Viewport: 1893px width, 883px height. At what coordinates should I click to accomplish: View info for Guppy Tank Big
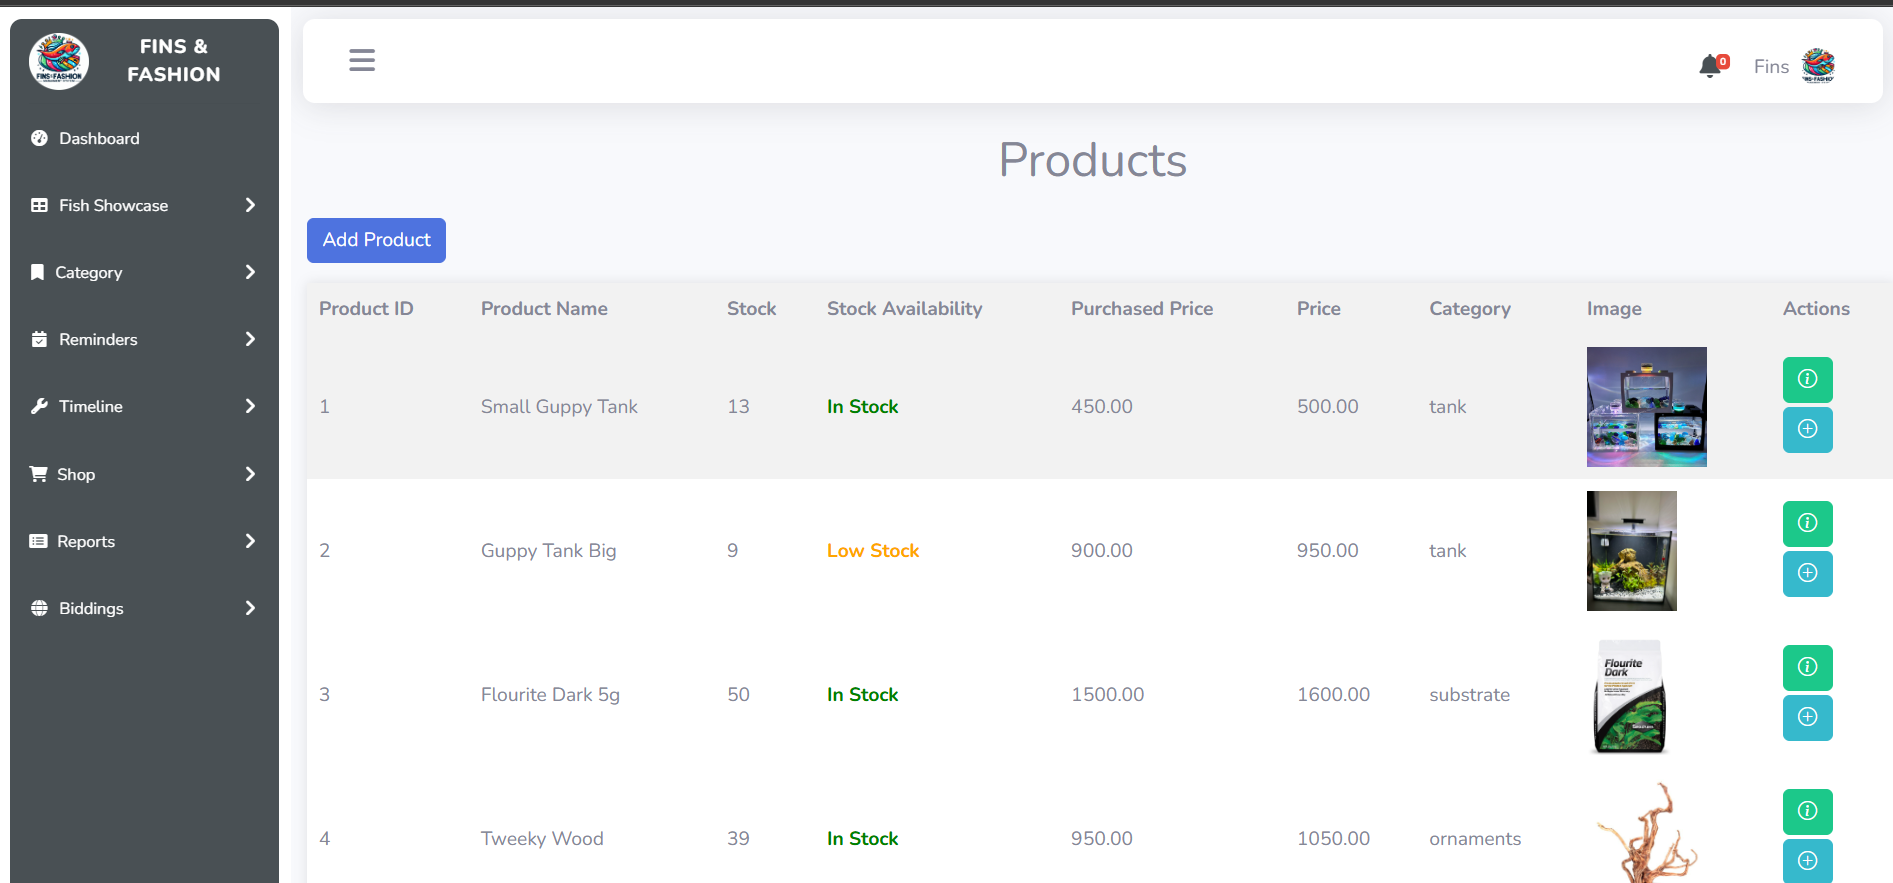(x=1807, y=523)
